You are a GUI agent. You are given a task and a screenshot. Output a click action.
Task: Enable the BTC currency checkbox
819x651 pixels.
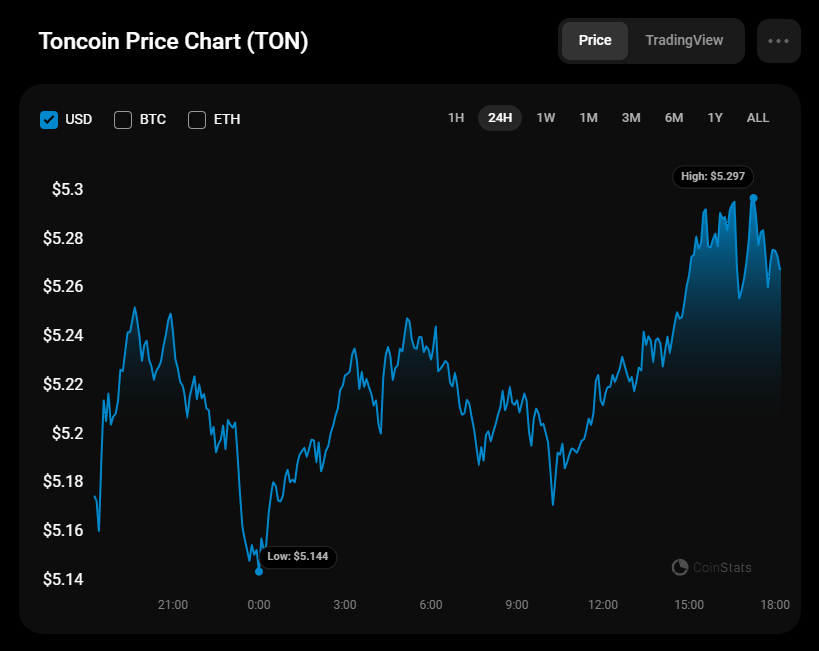[123, 120]
